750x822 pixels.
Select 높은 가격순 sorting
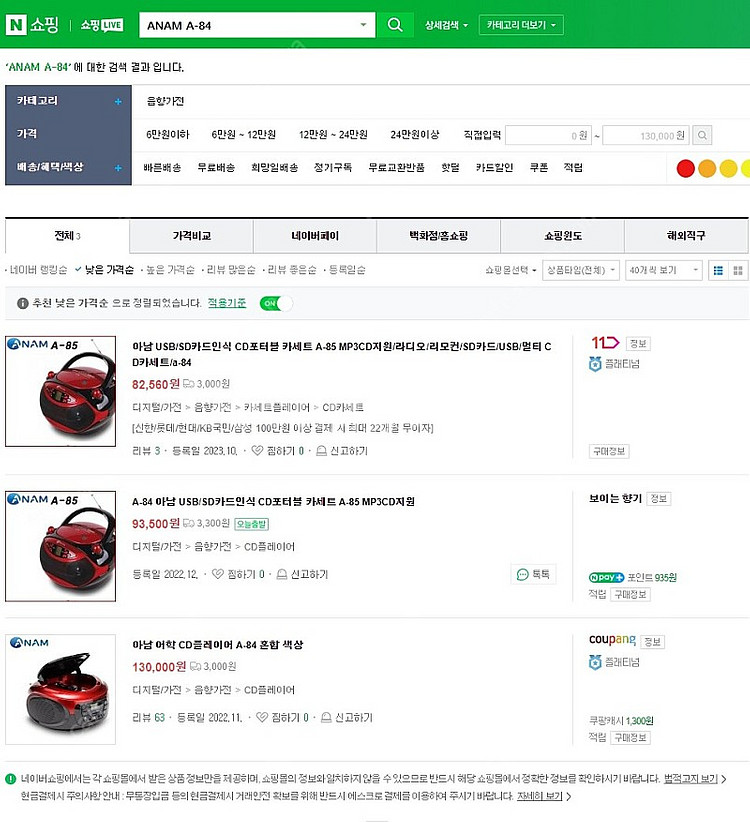(168, 270)
